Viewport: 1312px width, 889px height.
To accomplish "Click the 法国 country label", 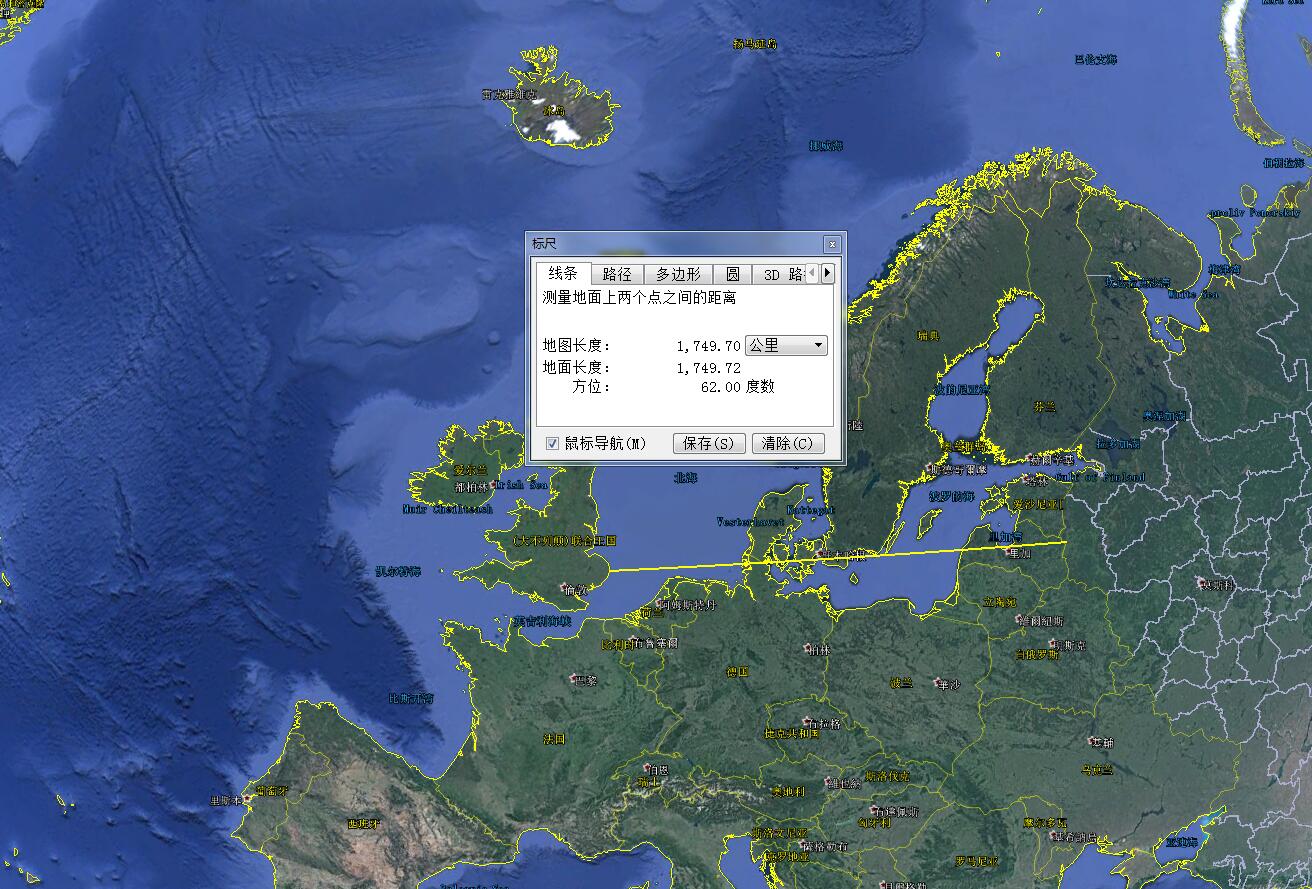I will (x=554, y=739).
